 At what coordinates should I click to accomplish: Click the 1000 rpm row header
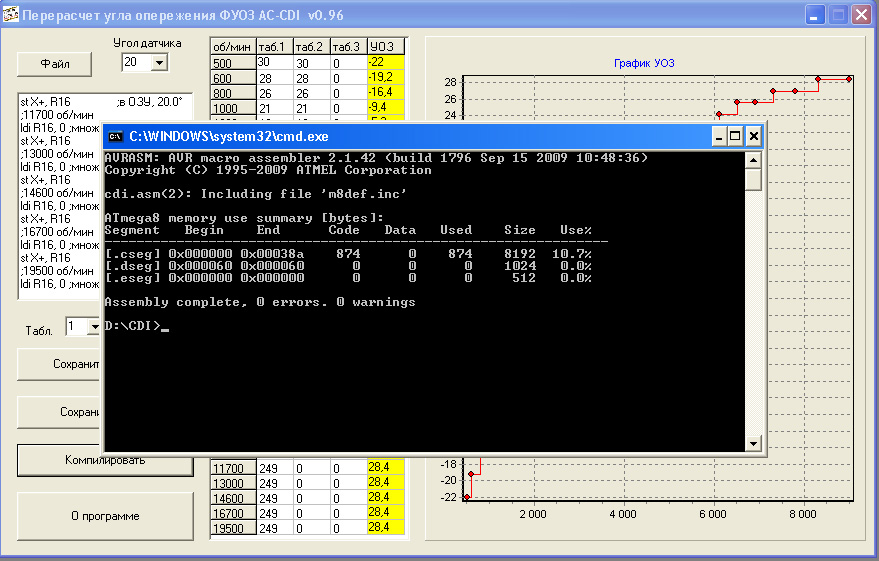pyautogui.click(x=233, y=108)
